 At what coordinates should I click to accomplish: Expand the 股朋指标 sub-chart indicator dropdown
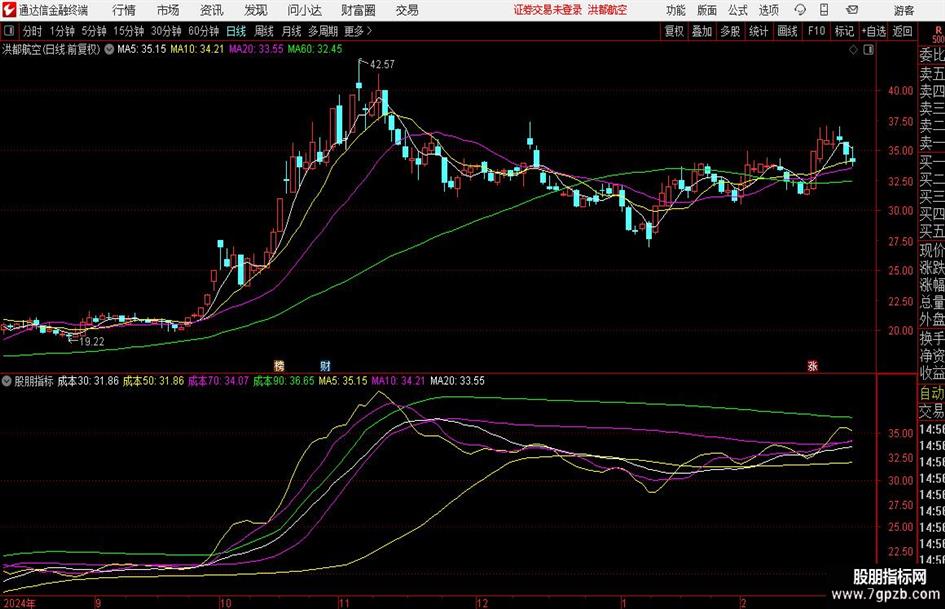(x=7, y=381)
